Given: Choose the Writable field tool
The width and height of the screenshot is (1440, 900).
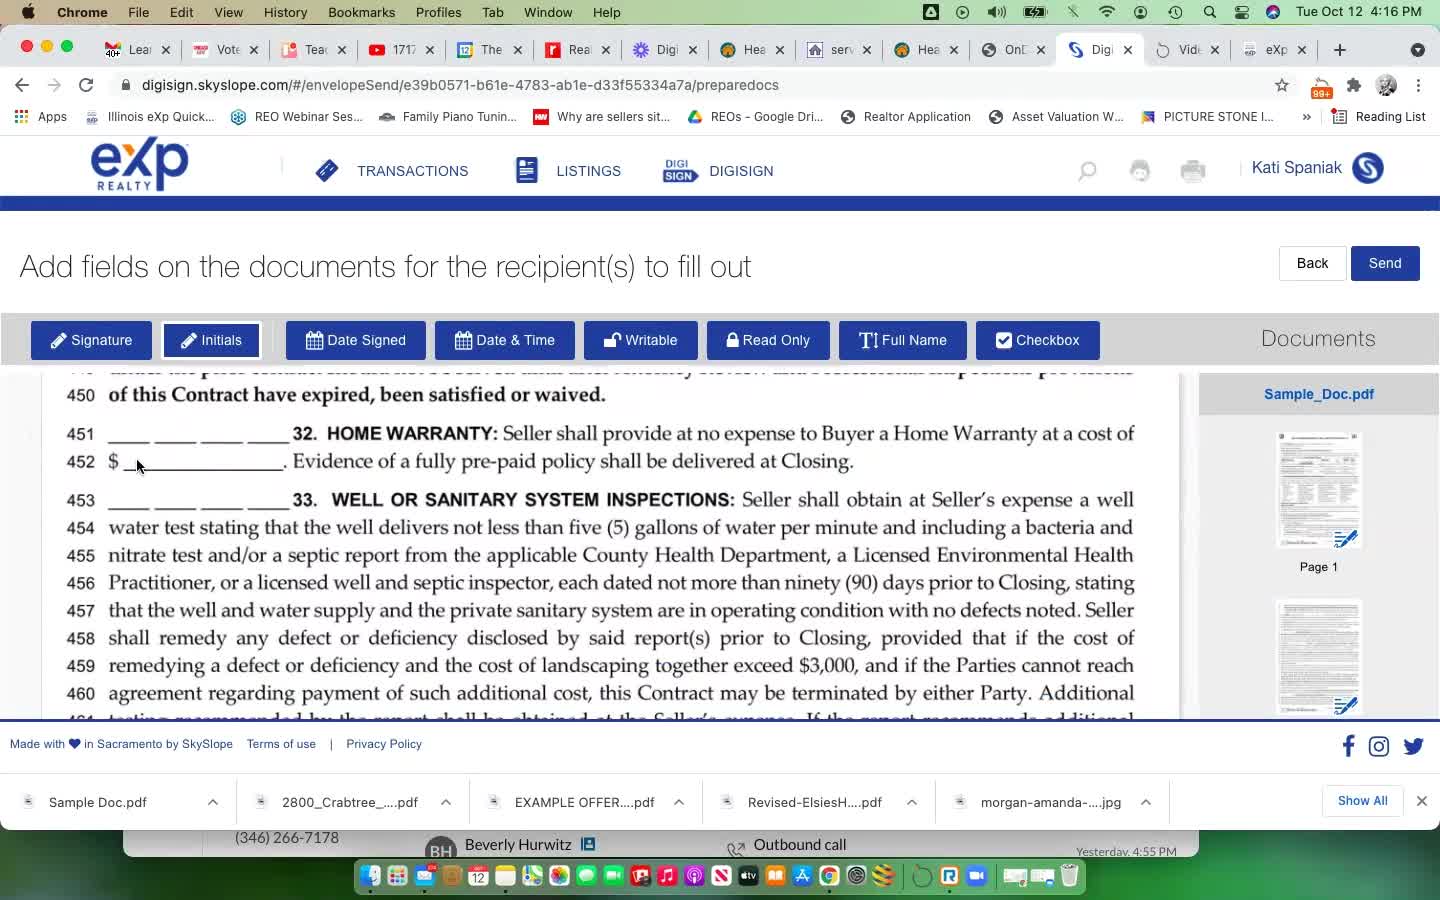Looking at the screenshot, I should 641,340.
